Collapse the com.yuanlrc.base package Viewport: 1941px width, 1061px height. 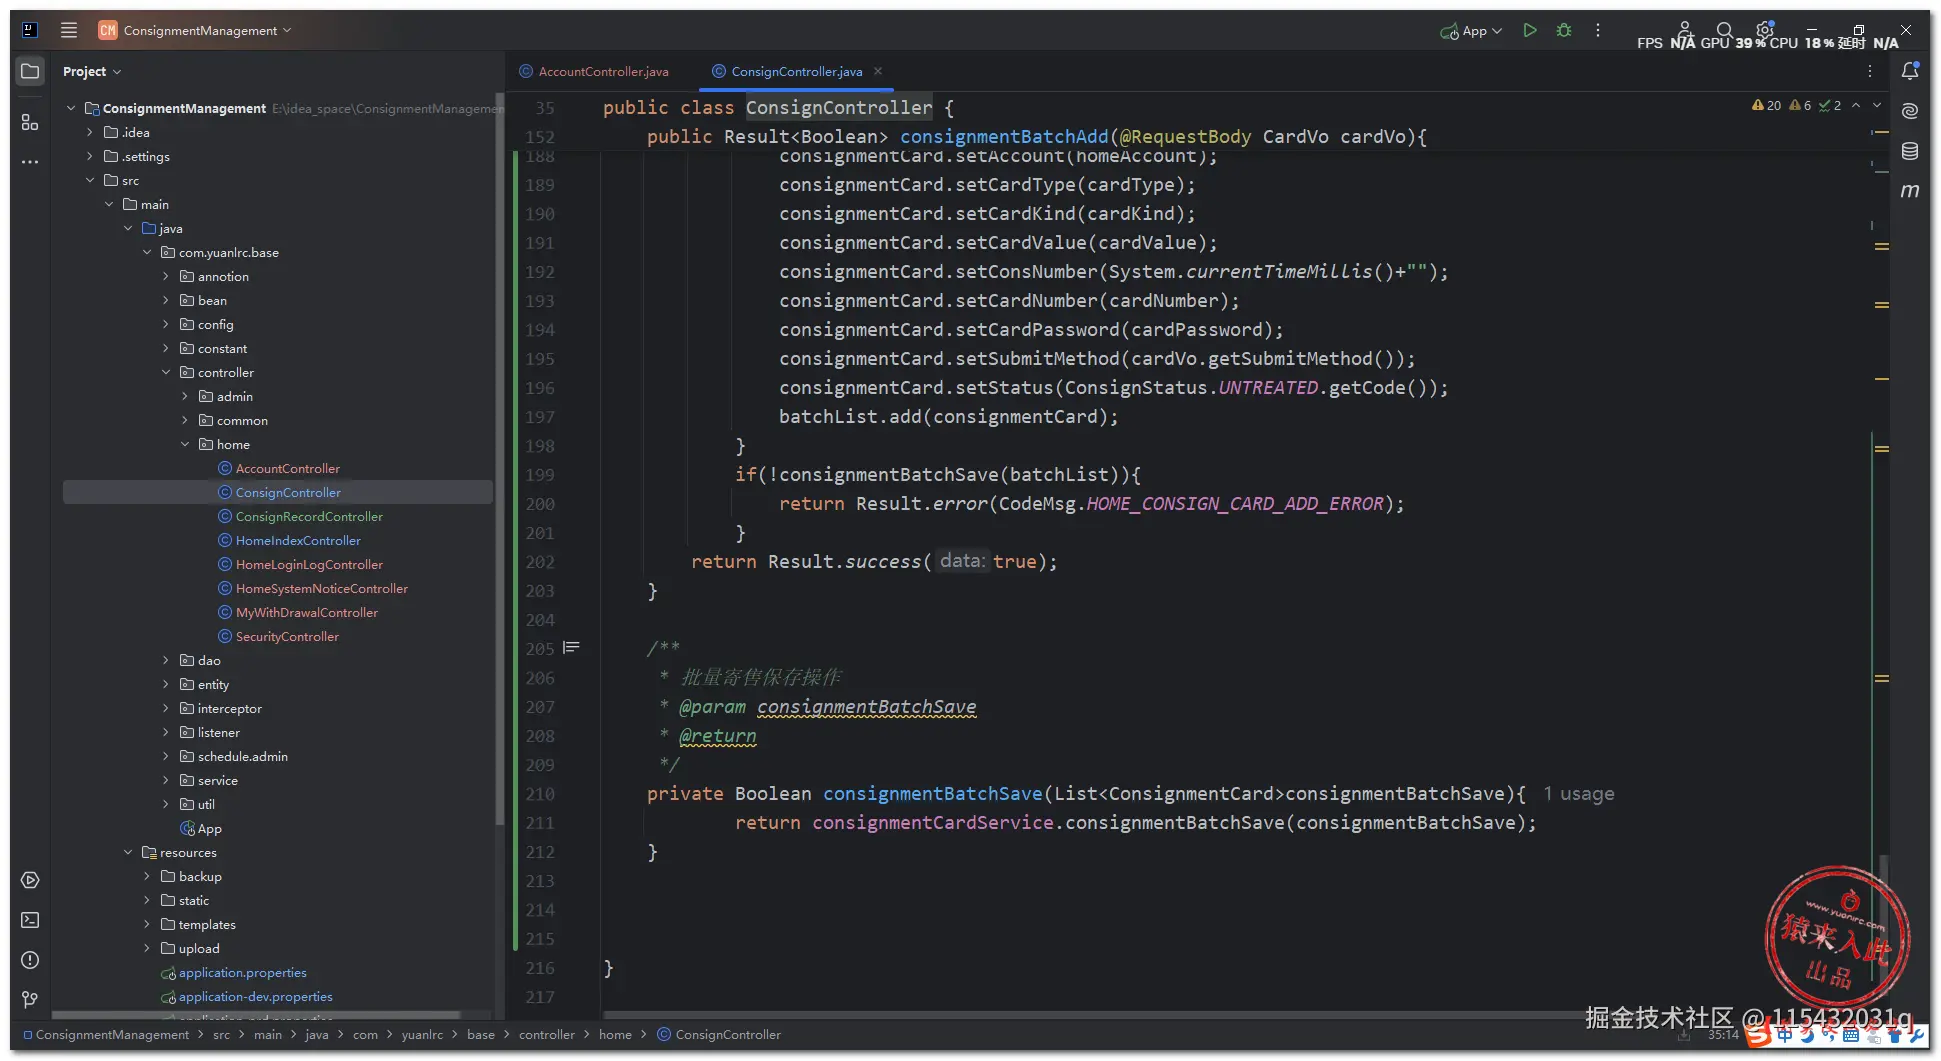tap(147, 252)
